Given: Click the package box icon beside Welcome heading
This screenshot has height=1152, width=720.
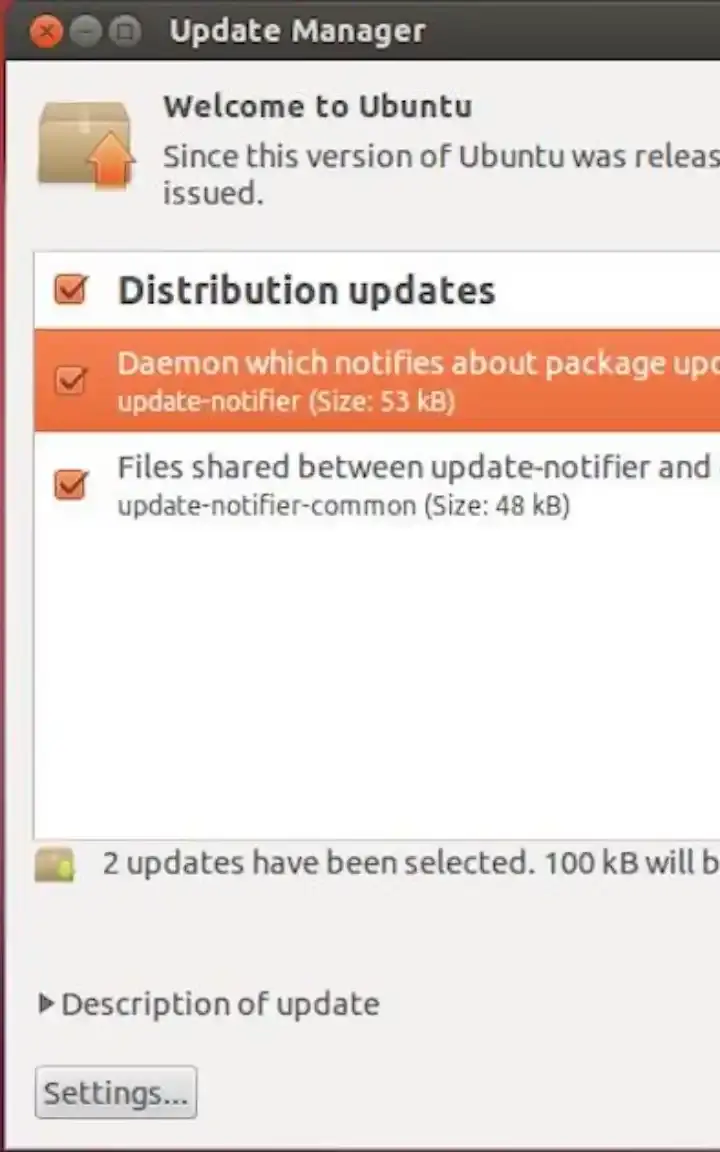Looking at the screenshot, I should (85, 145).
